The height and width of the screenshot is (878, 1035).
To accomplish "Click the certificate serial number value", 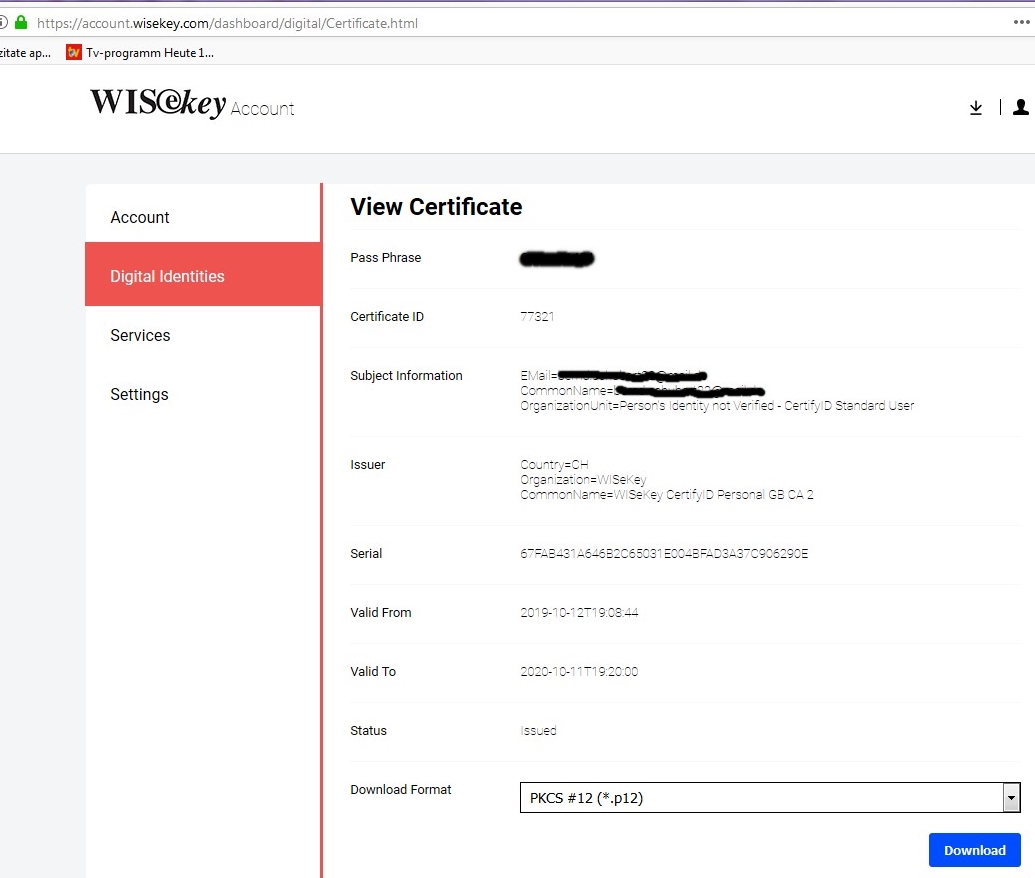I will coord(664,554).
